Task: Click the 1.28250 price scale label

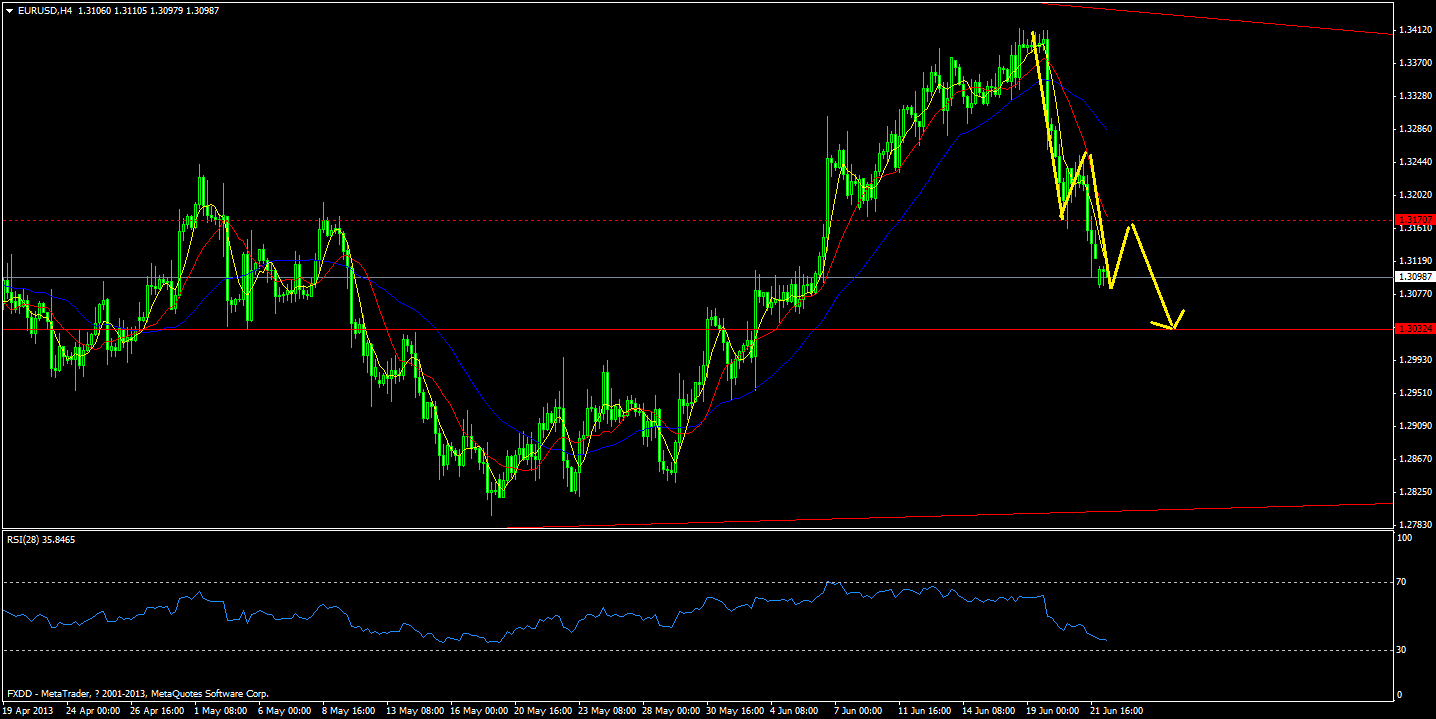Action: click(x=1415, y=492)
